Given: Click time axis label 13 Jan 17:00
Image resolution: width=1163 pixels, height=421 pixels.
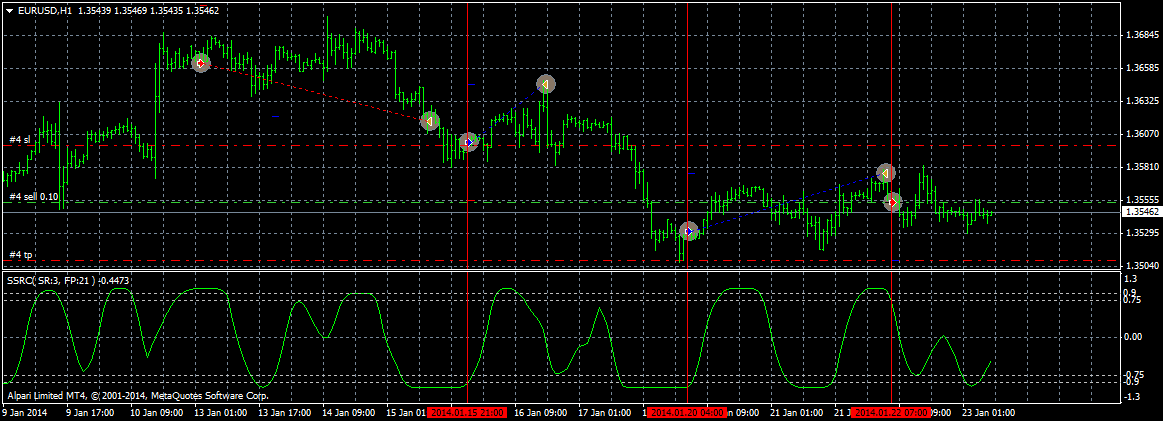Looking at the screenshot, I should coord(286,412).
